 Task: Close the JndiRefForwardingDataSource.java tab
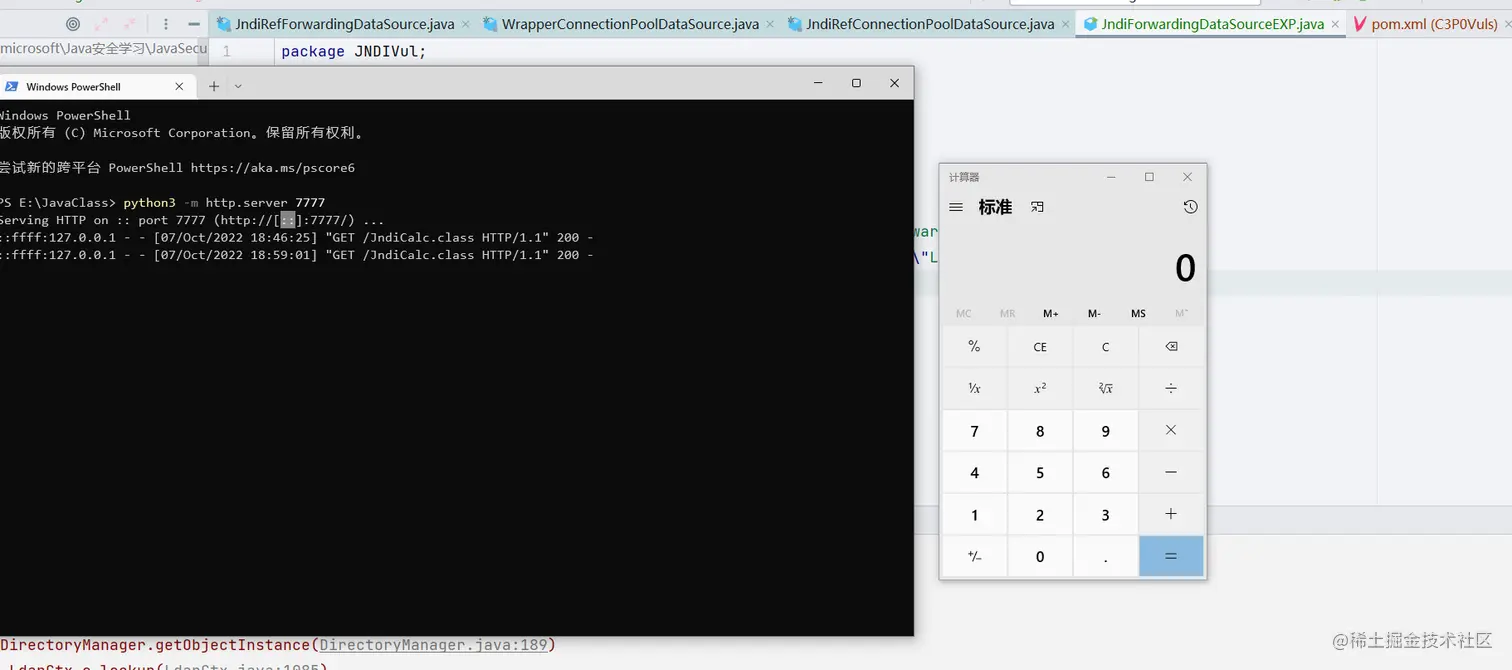pos(466,24)
